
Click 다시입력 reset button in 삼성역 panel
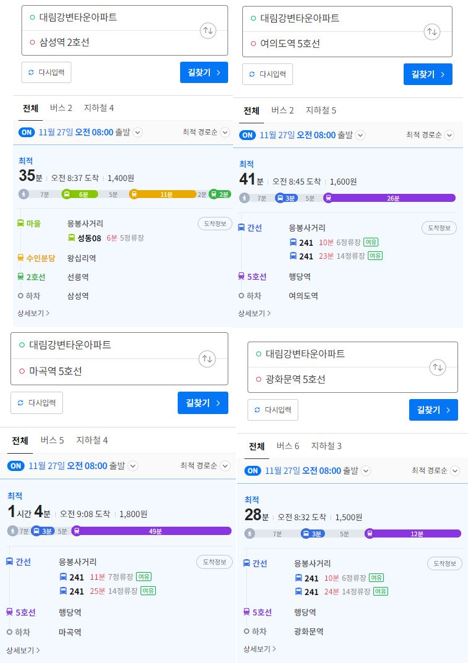46,72
